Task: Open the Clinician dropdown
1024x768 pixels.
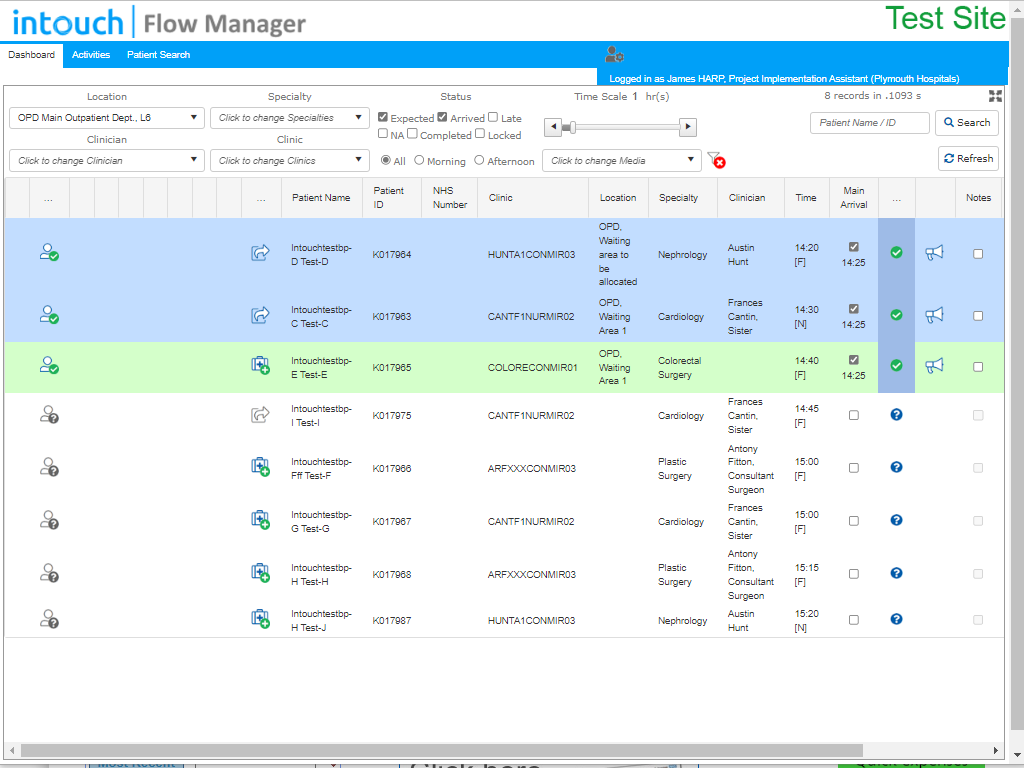Action: point(106,161)
